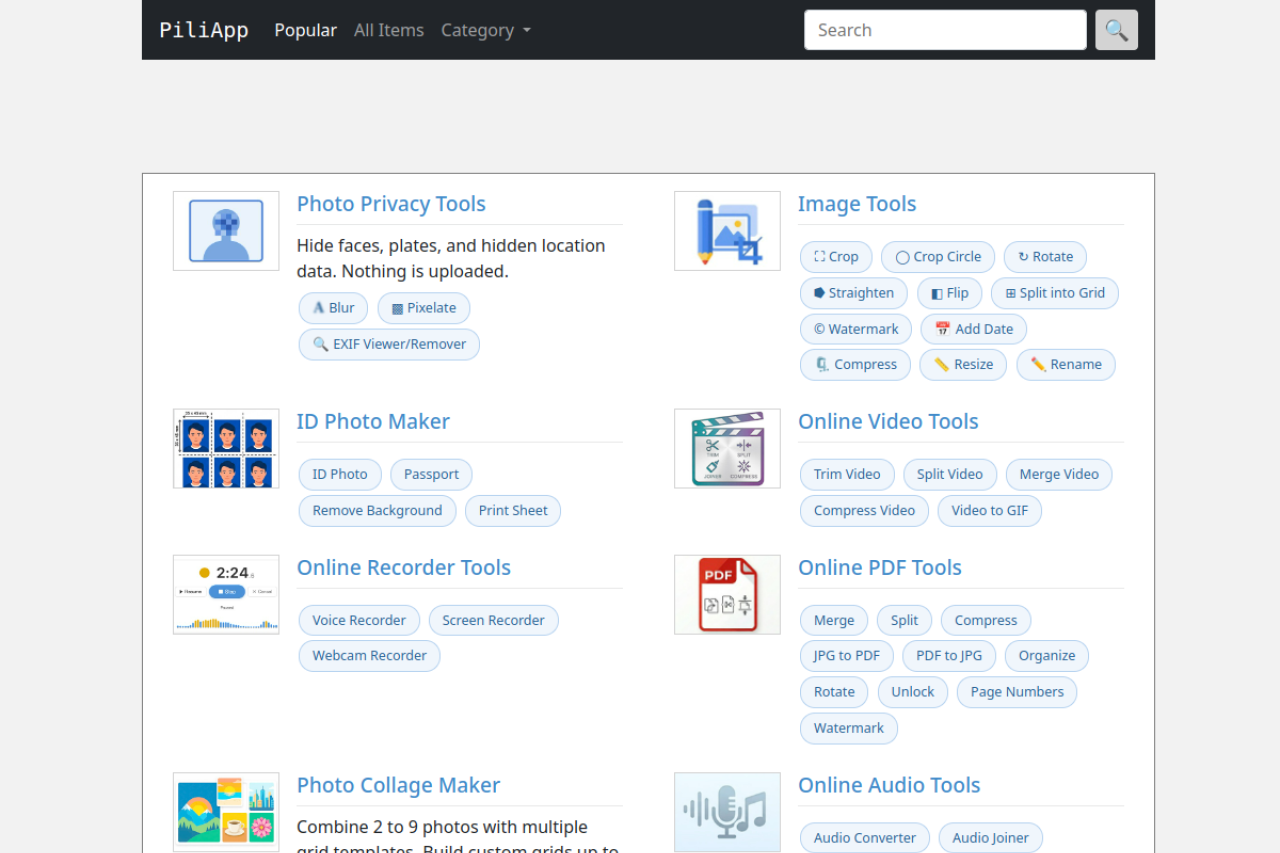Open JPG to PDF
Image resolution: width=1280 pixels, height=853 pixels.
(x=847, y=656)
